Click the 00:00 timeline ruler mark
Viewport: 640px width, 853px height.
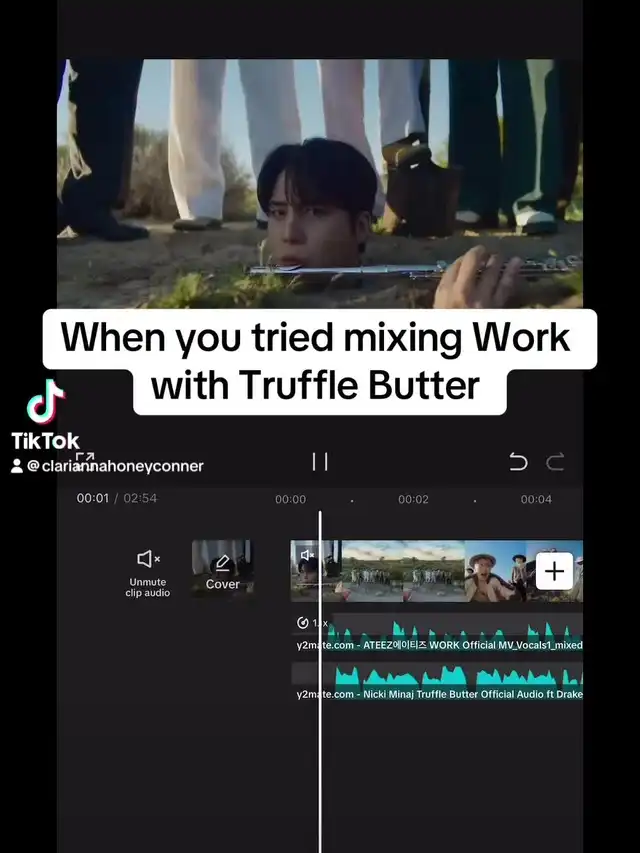click(291, 499)
